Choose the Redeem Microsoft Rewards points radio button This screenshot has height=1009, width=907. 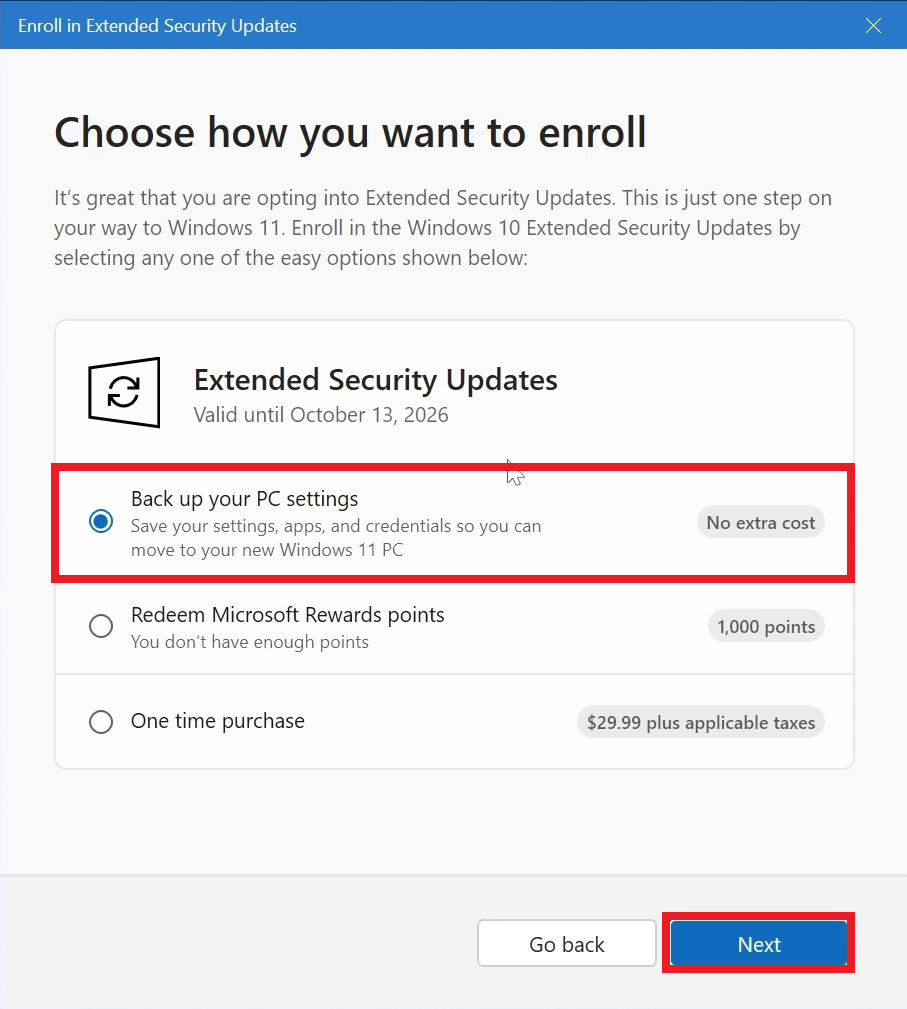coord(101,626)
